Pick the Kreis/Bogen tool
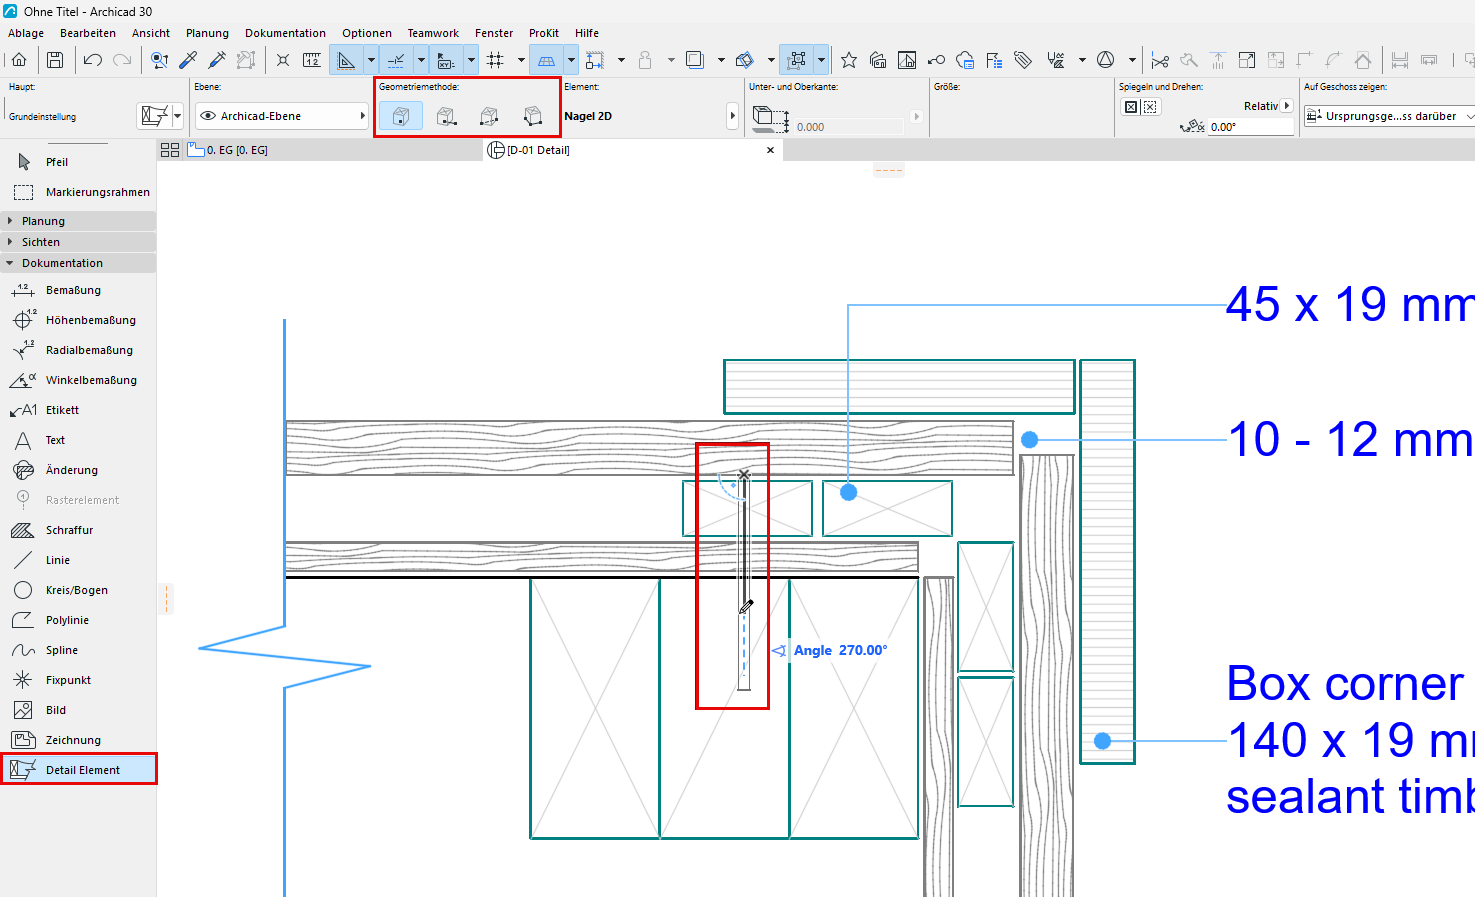The image size is (1475, 897). click(78, 590)
